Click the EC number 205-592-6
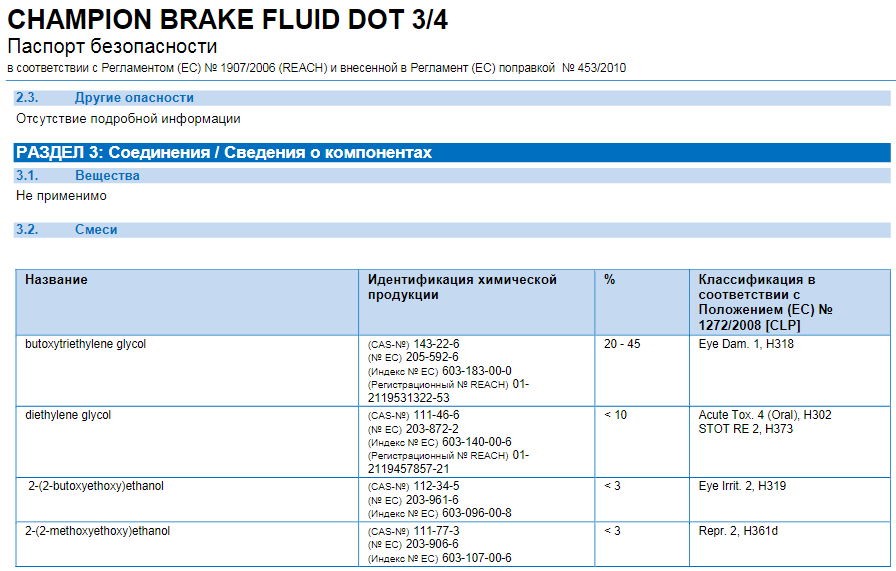 [x=432, y=357]
